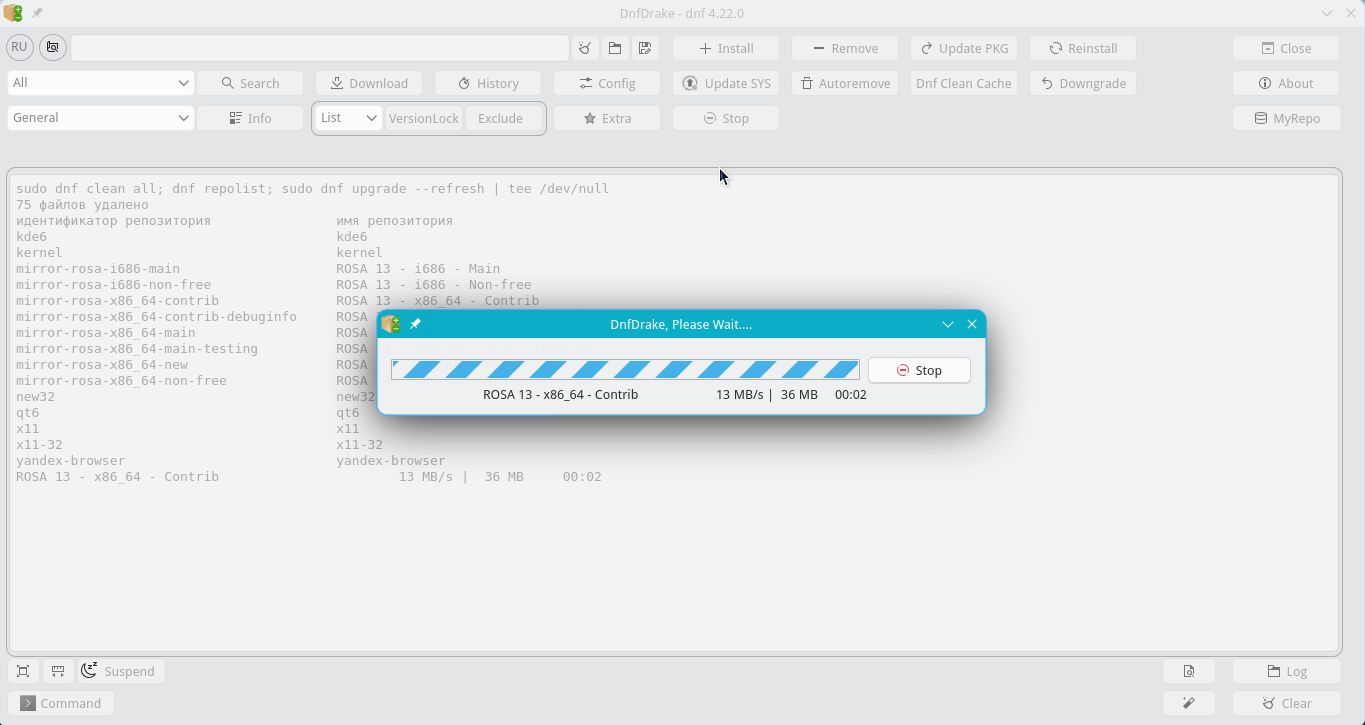The image size is (1365, 725).
Task: Click the fullscreen frame icon at bottom left
Action: [23, 671]
